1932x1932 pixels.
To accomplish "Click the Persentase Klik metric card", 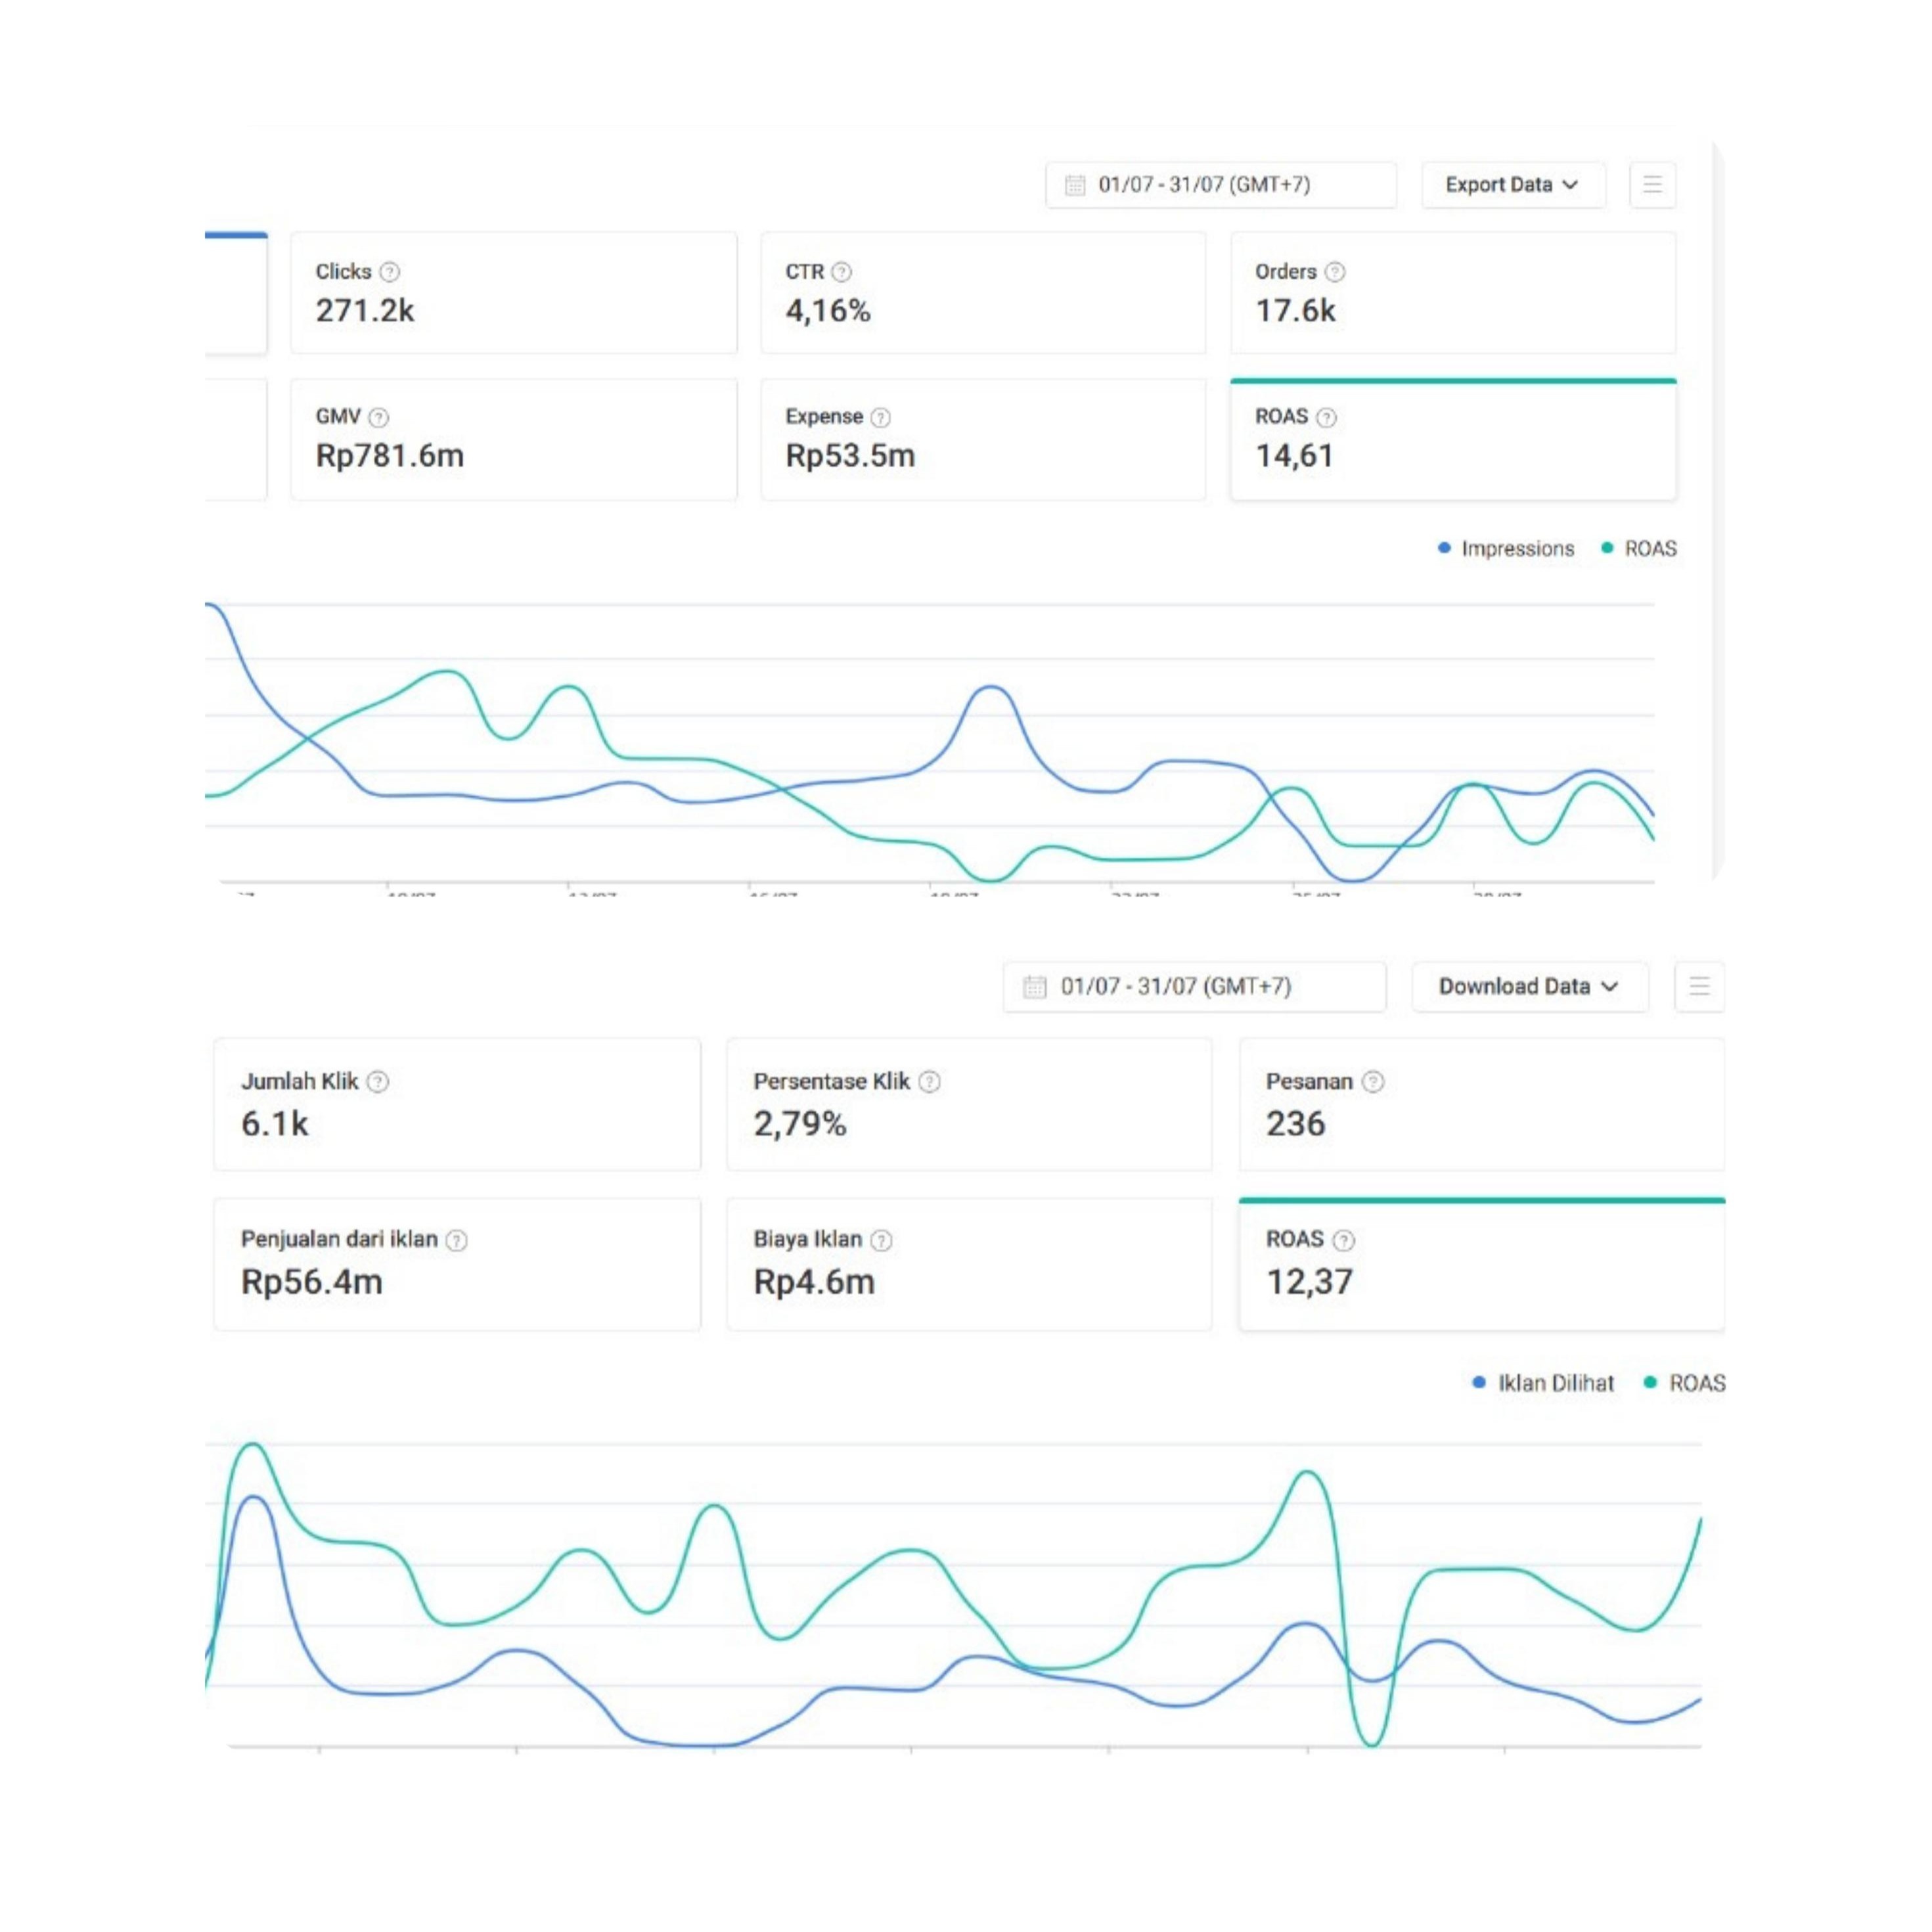I will 969,1104.
